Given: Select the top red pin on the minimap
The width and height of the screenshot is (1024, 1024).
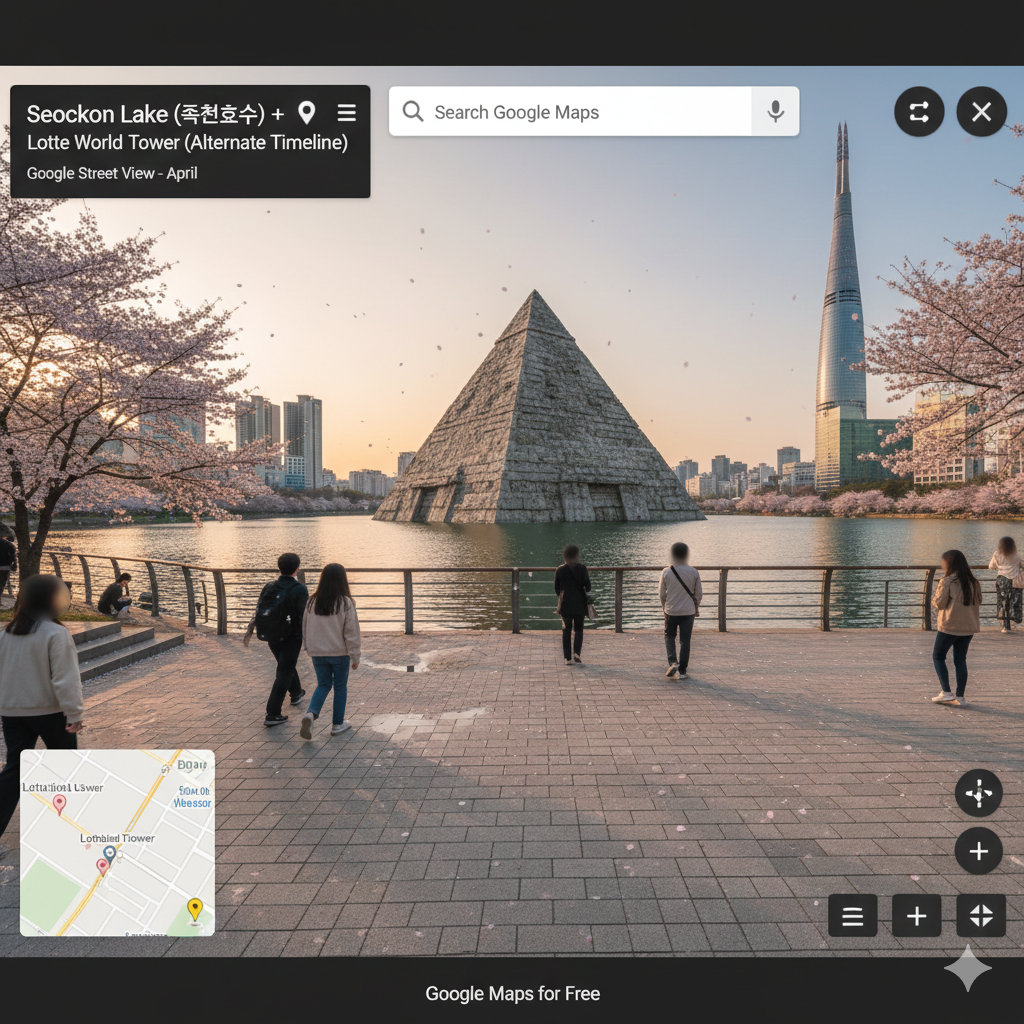Looking at the screenshot, I should 59,803.
